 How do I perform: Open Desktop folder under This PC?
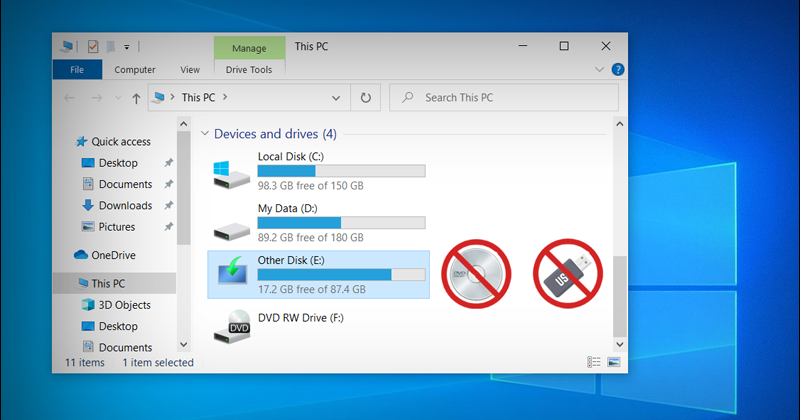[118, 326]
